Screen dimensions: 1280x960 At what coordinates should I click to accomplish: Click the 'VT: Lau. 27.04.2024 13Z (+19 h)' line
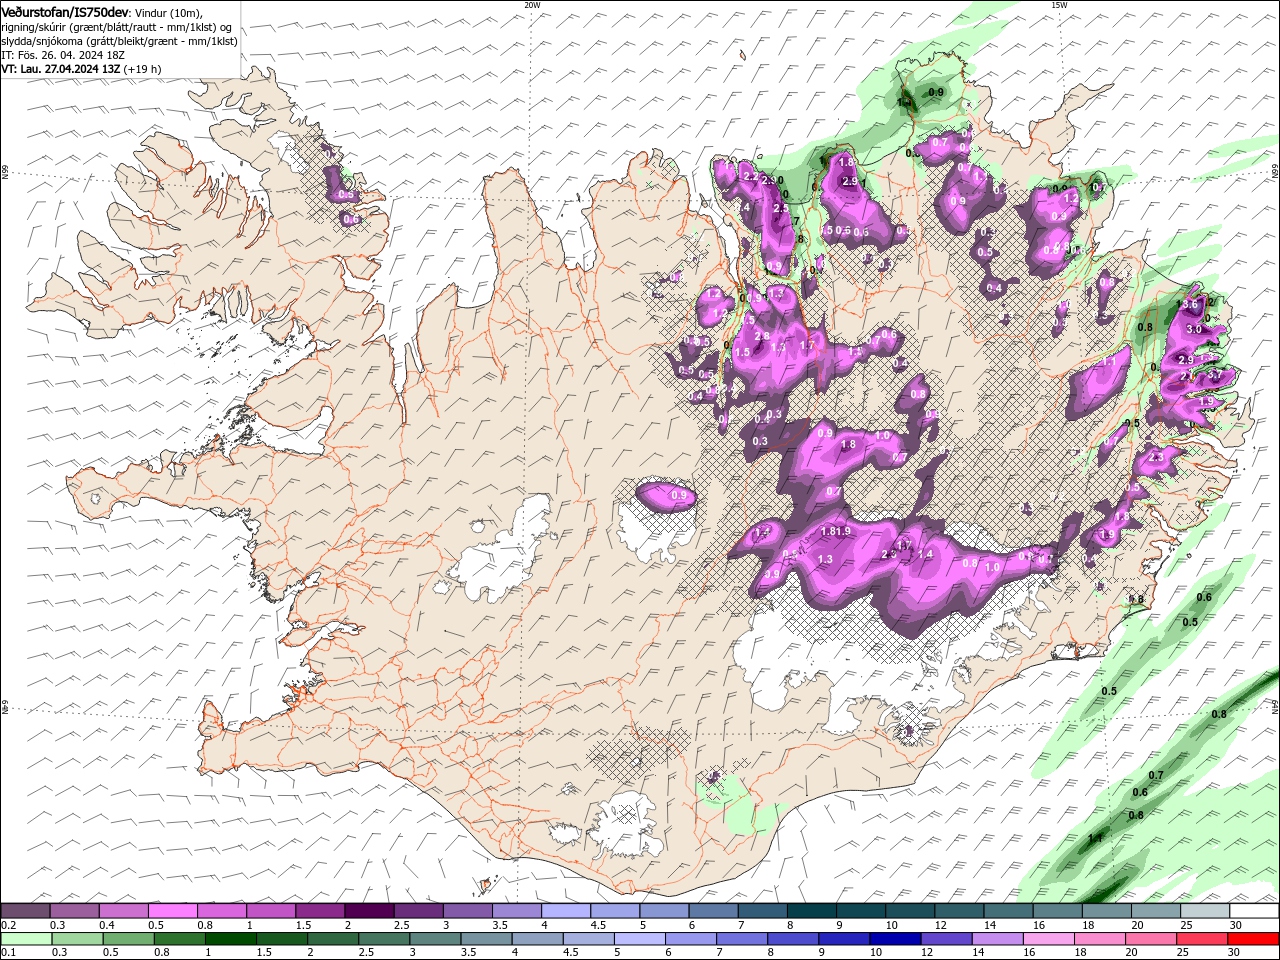81,69
